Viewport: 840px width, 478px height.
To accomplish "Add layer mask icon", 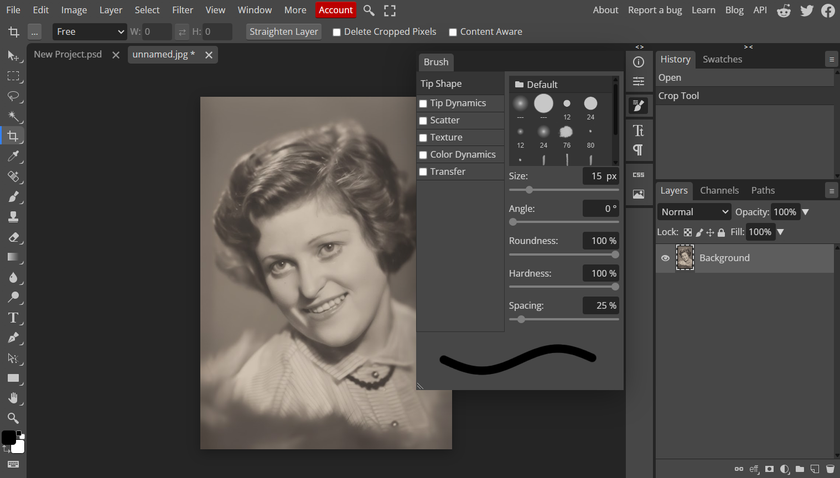I will (769, 469).
